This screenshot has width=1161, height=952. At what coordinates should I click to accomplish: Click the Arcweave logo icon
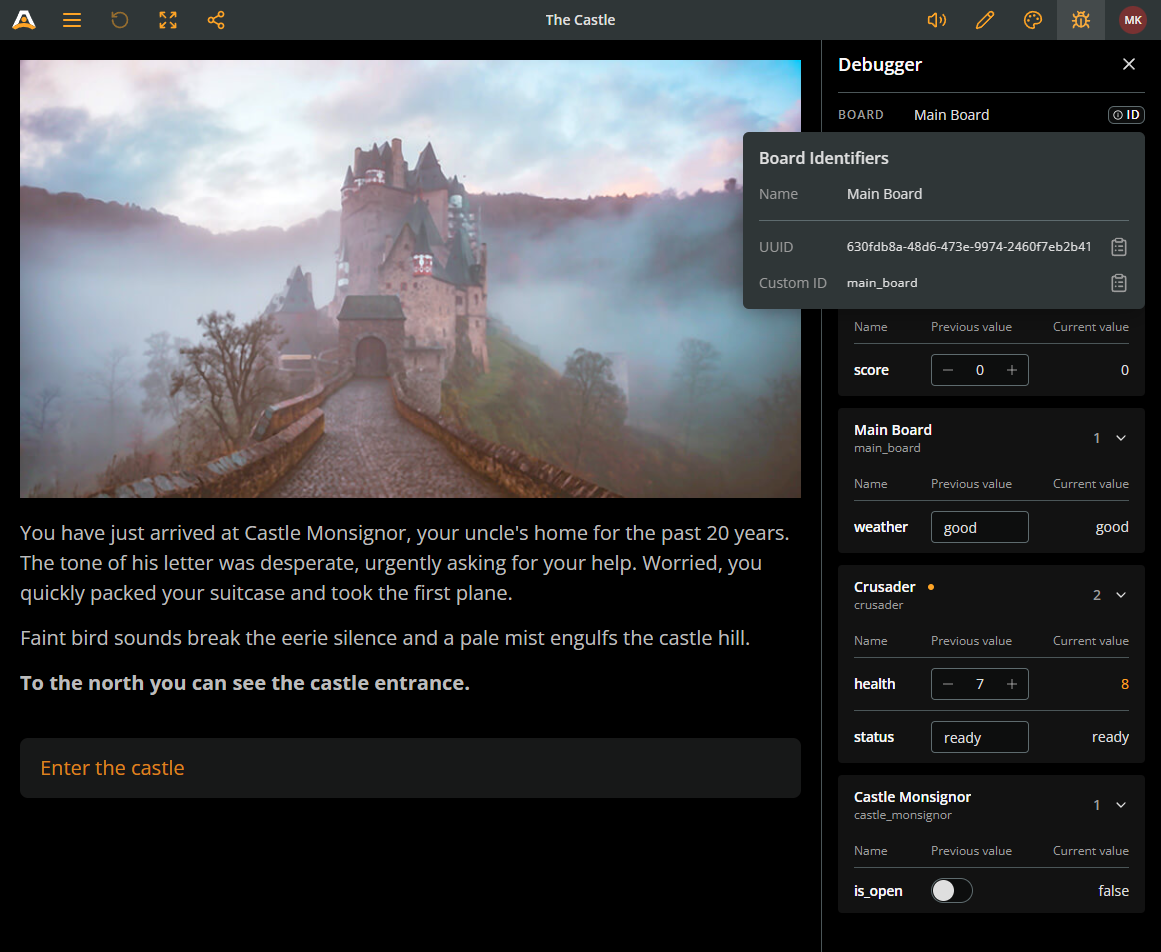[24, 20]
